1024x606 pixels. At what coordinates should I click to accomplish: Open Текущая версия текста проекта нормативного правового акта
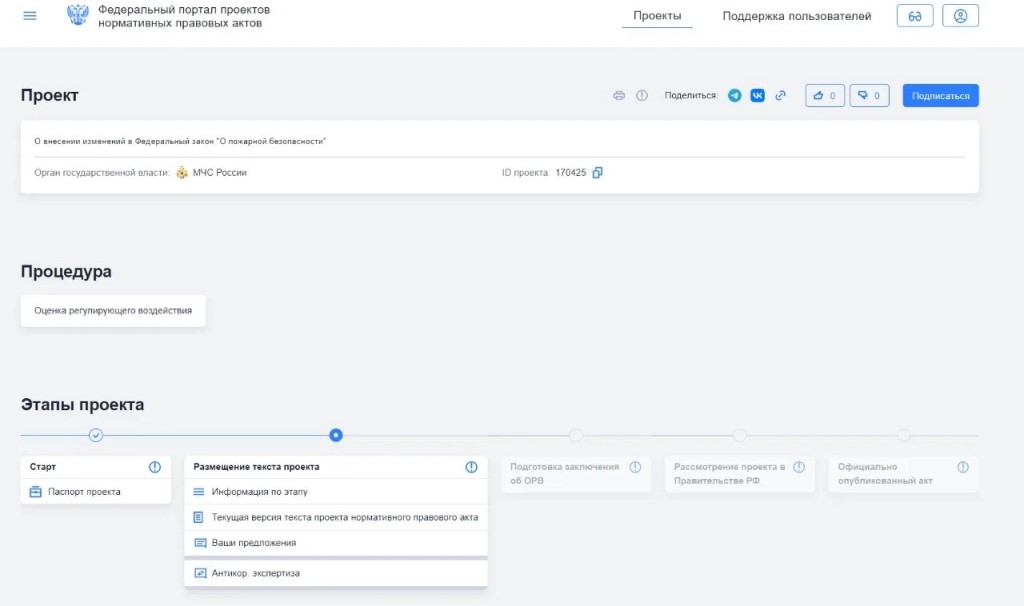point(336,517)
